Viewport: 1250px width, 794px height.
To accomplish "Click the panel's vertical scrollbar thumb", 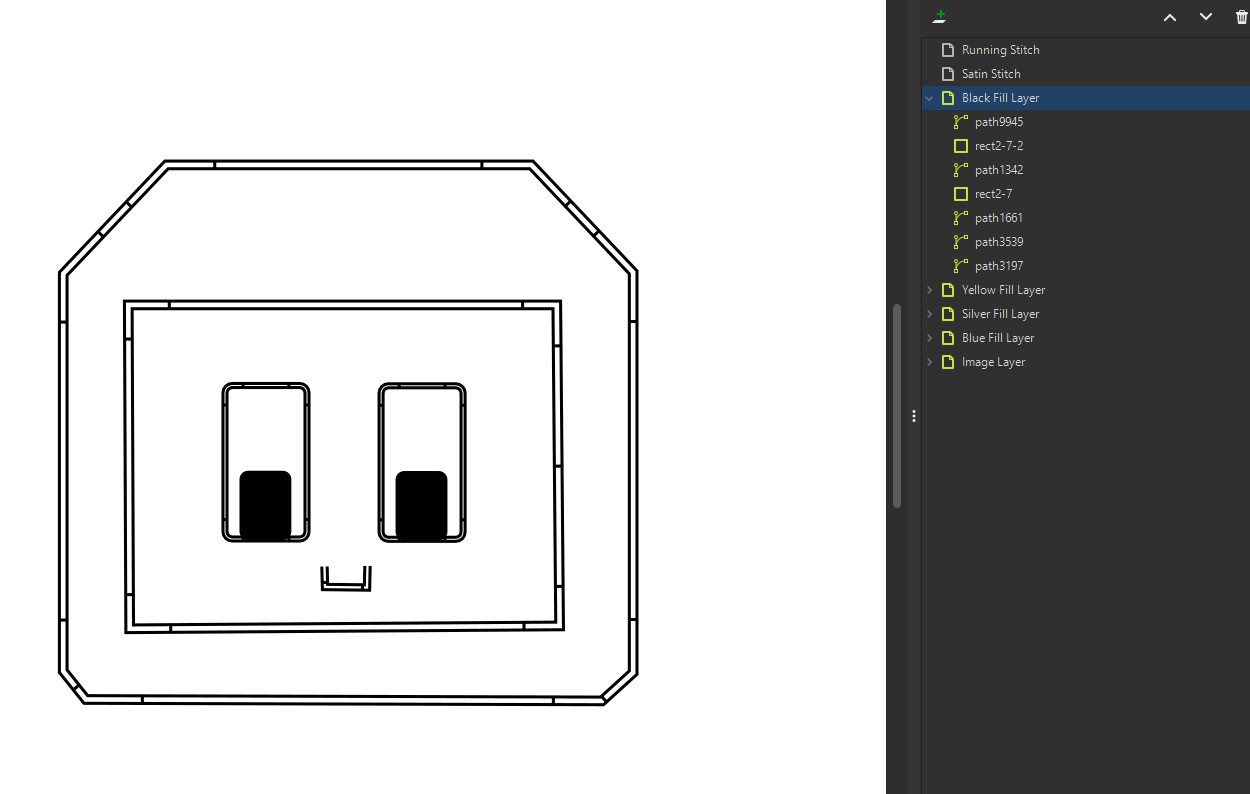I will point(897,405).
